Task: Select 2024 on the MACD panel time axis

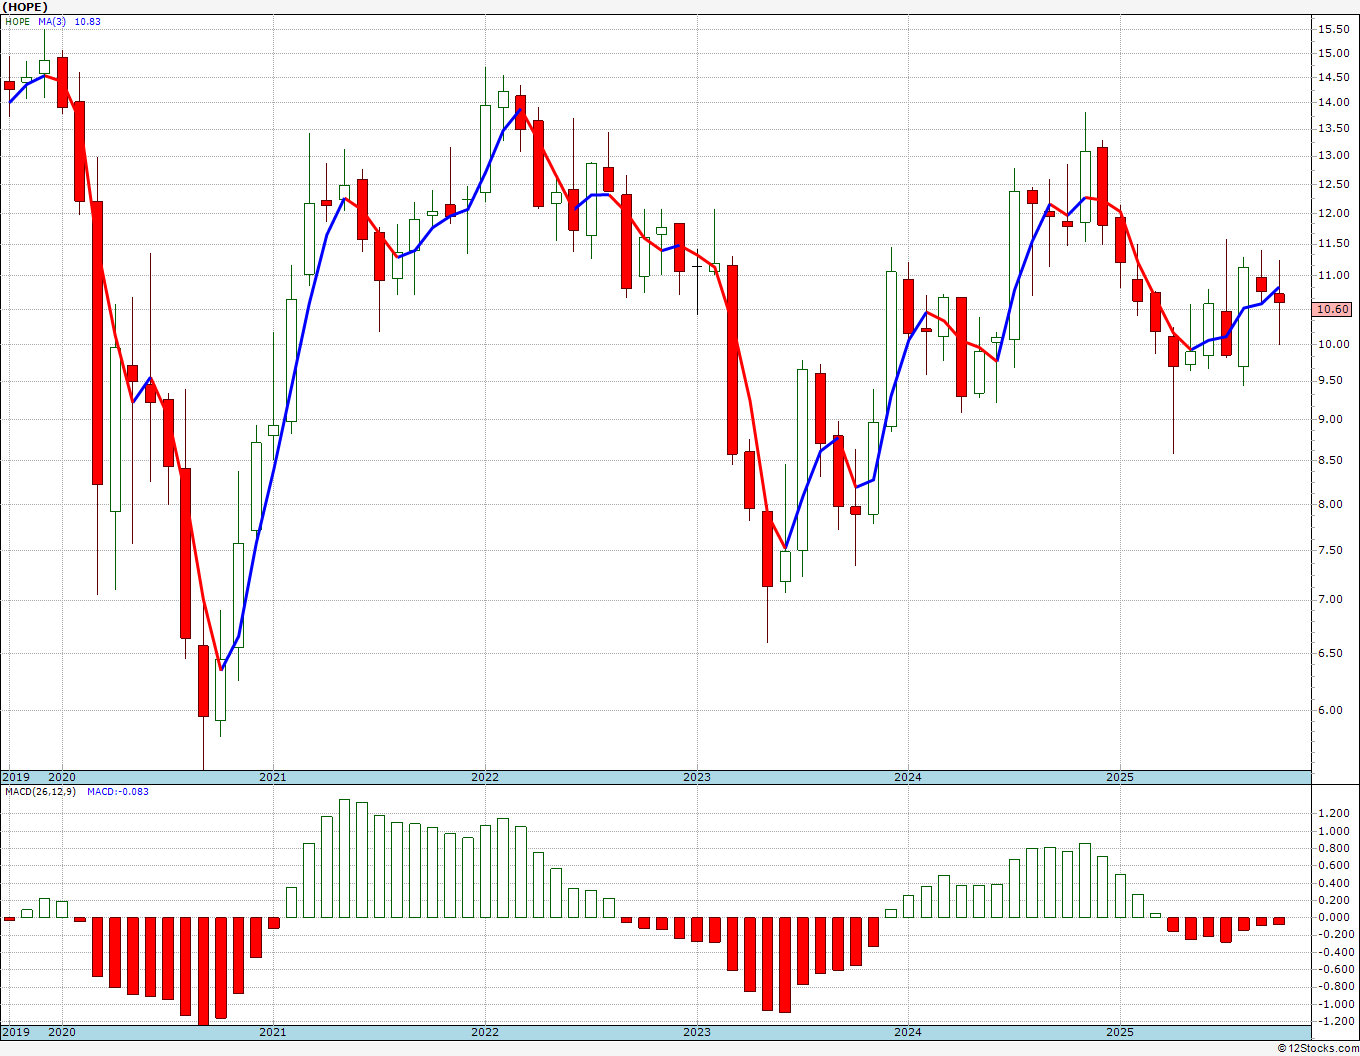Action: [908, 1032]
